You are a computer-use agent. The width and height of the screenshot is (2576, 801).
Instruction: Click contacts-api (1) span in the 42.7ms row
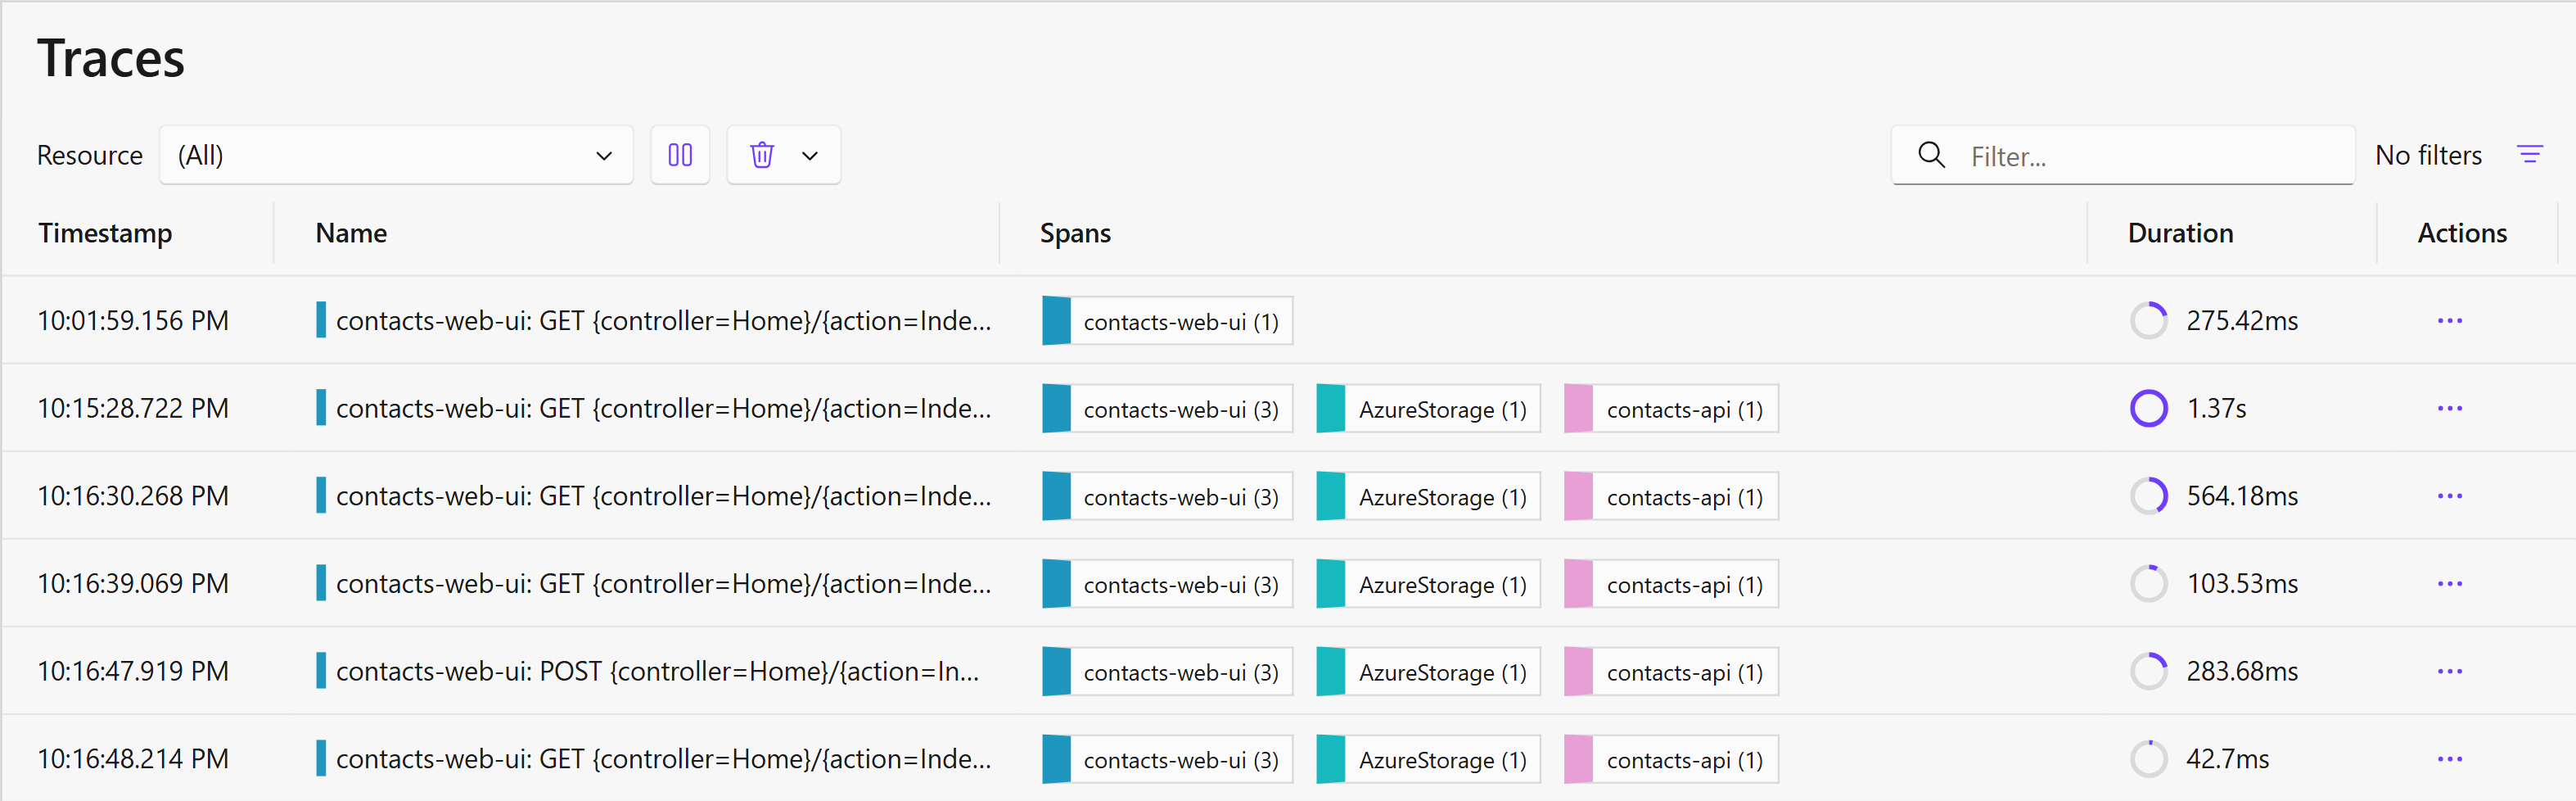1671,760
